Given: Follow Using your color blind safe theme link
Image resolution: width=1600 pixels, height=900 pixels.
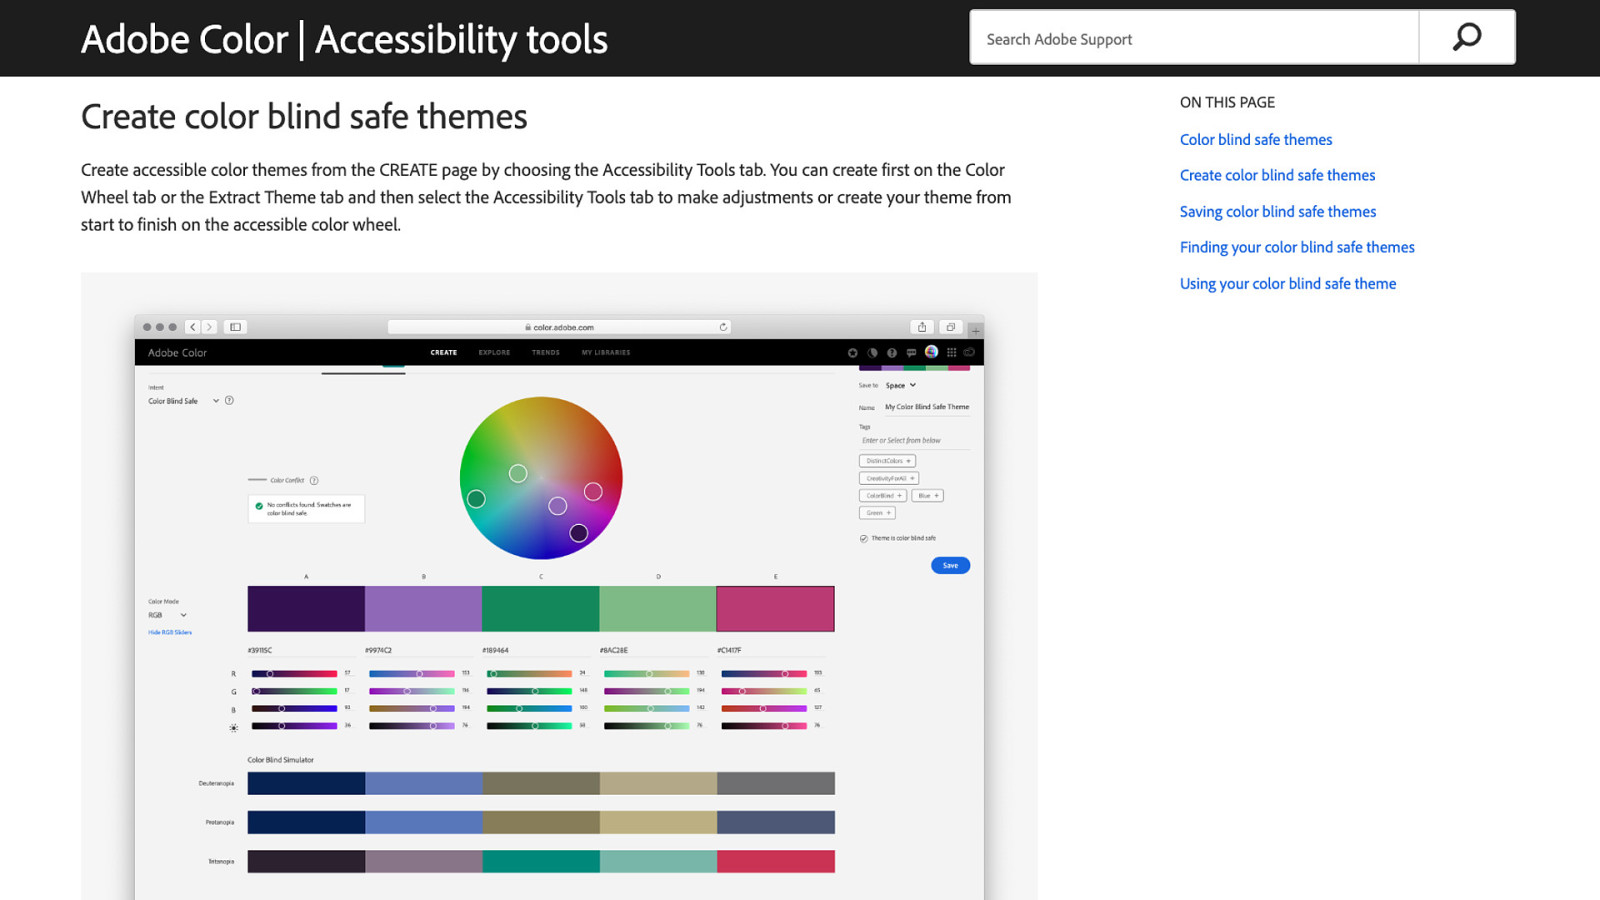Looking at the screenshot, I should click(x=1288, y=283).
